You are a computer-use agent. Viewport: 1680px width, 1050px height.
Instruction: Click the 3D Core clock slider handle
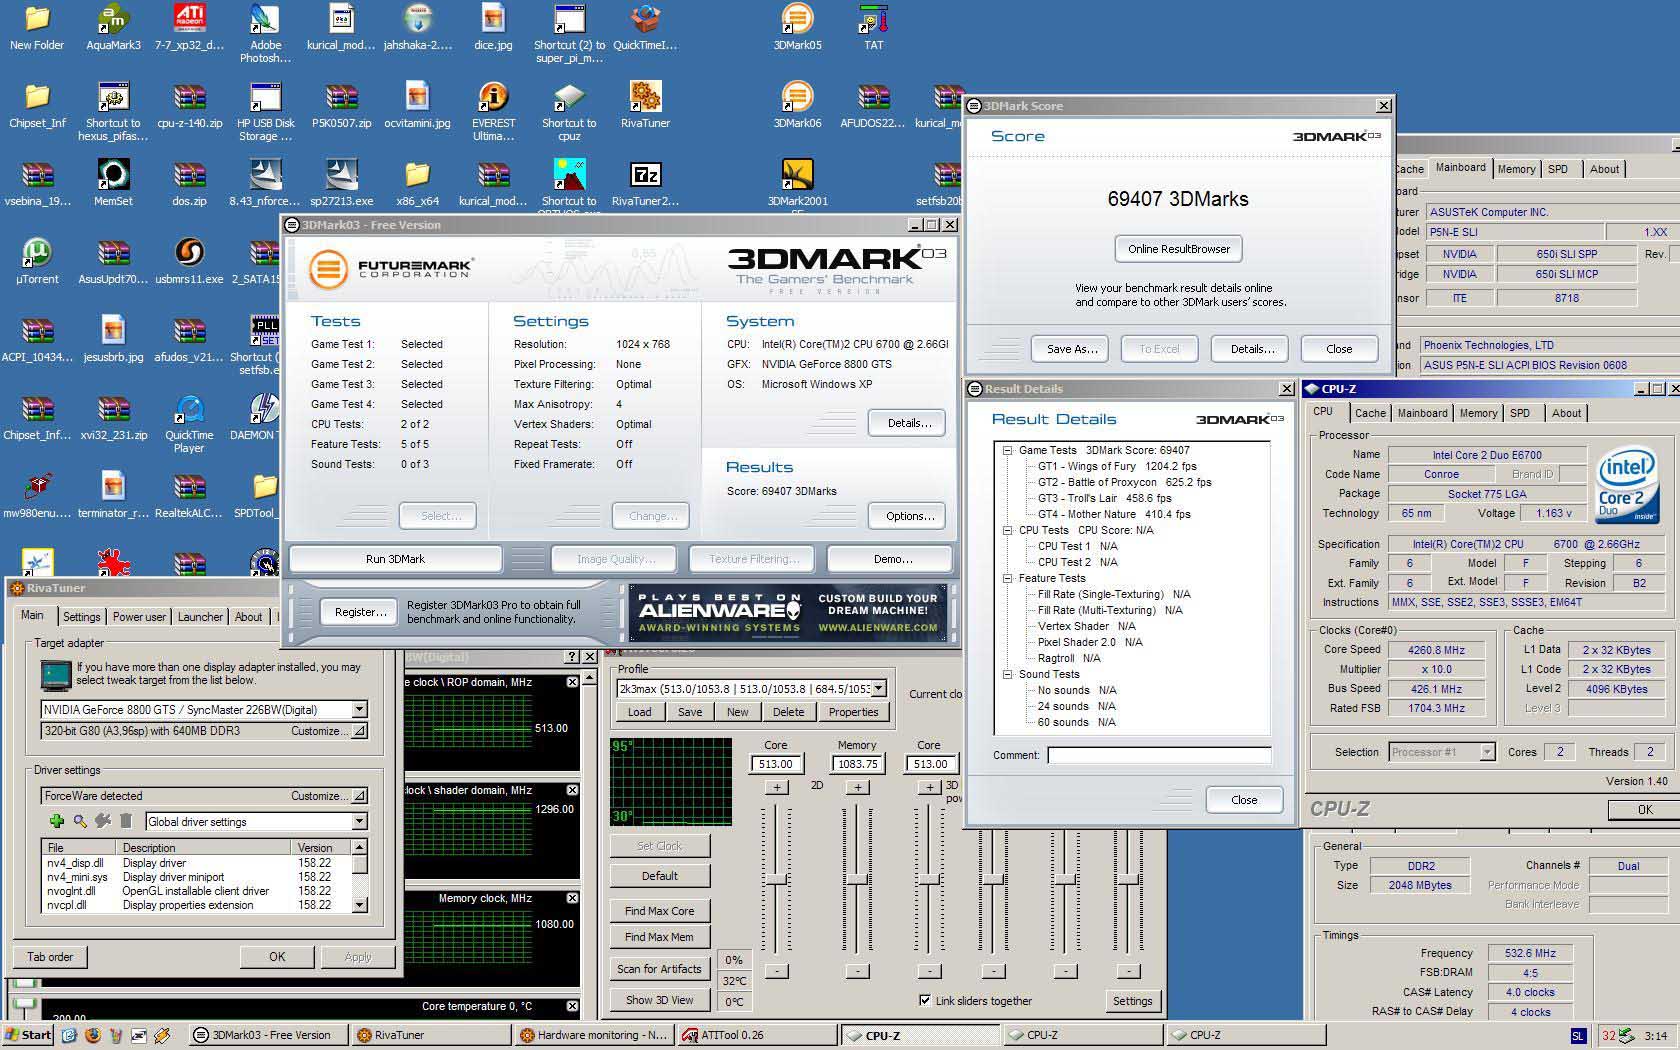[x=929, y=878]
